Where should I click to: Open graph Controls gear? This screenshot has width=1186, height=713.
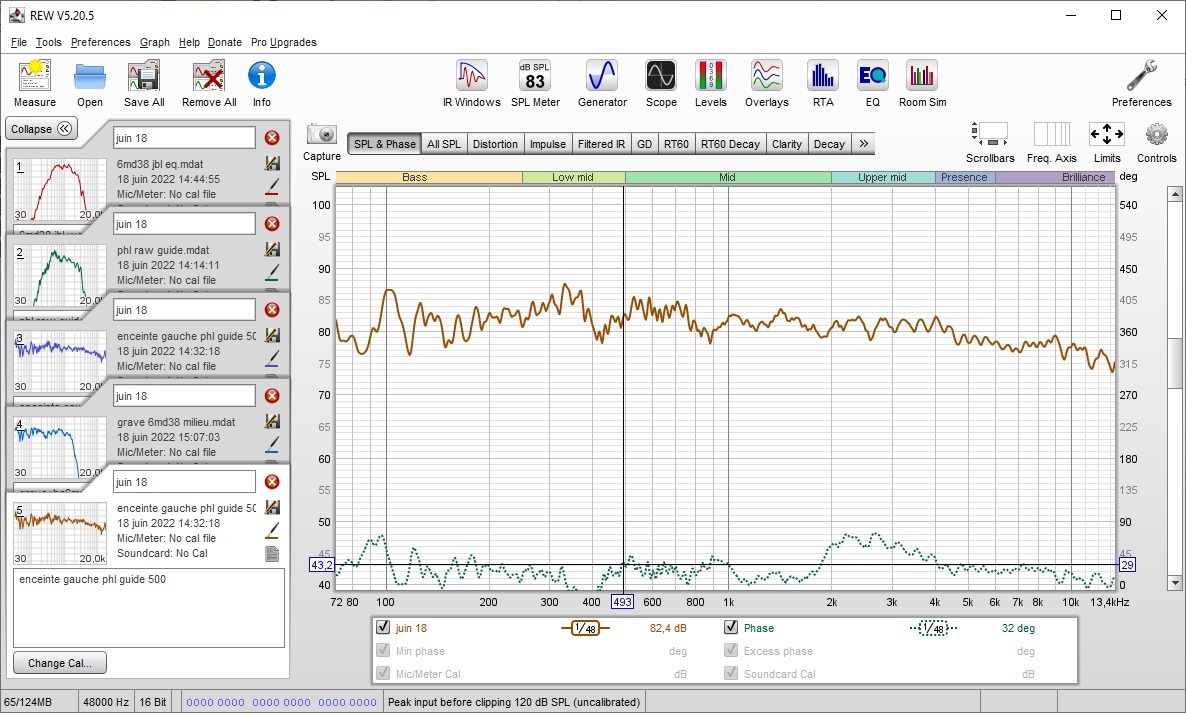[1157, 135]
